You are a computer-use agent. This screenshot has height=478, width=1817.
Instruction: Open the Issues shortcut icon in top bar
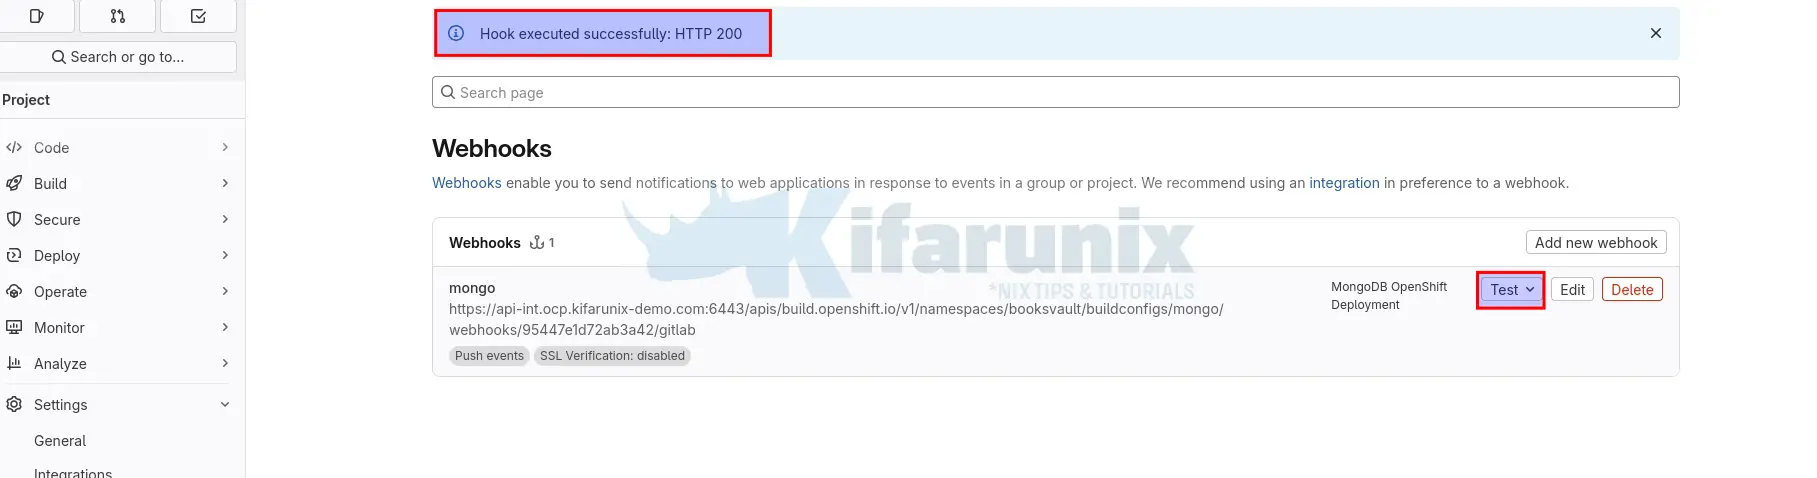pos(37,16)
